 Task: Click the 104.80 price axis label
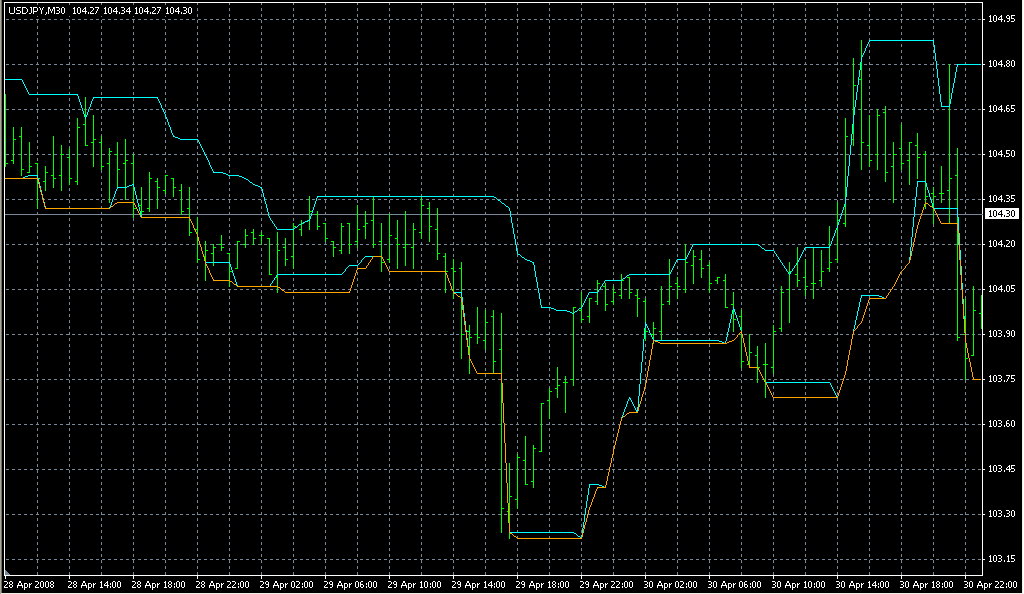[x=1001, y=64]
